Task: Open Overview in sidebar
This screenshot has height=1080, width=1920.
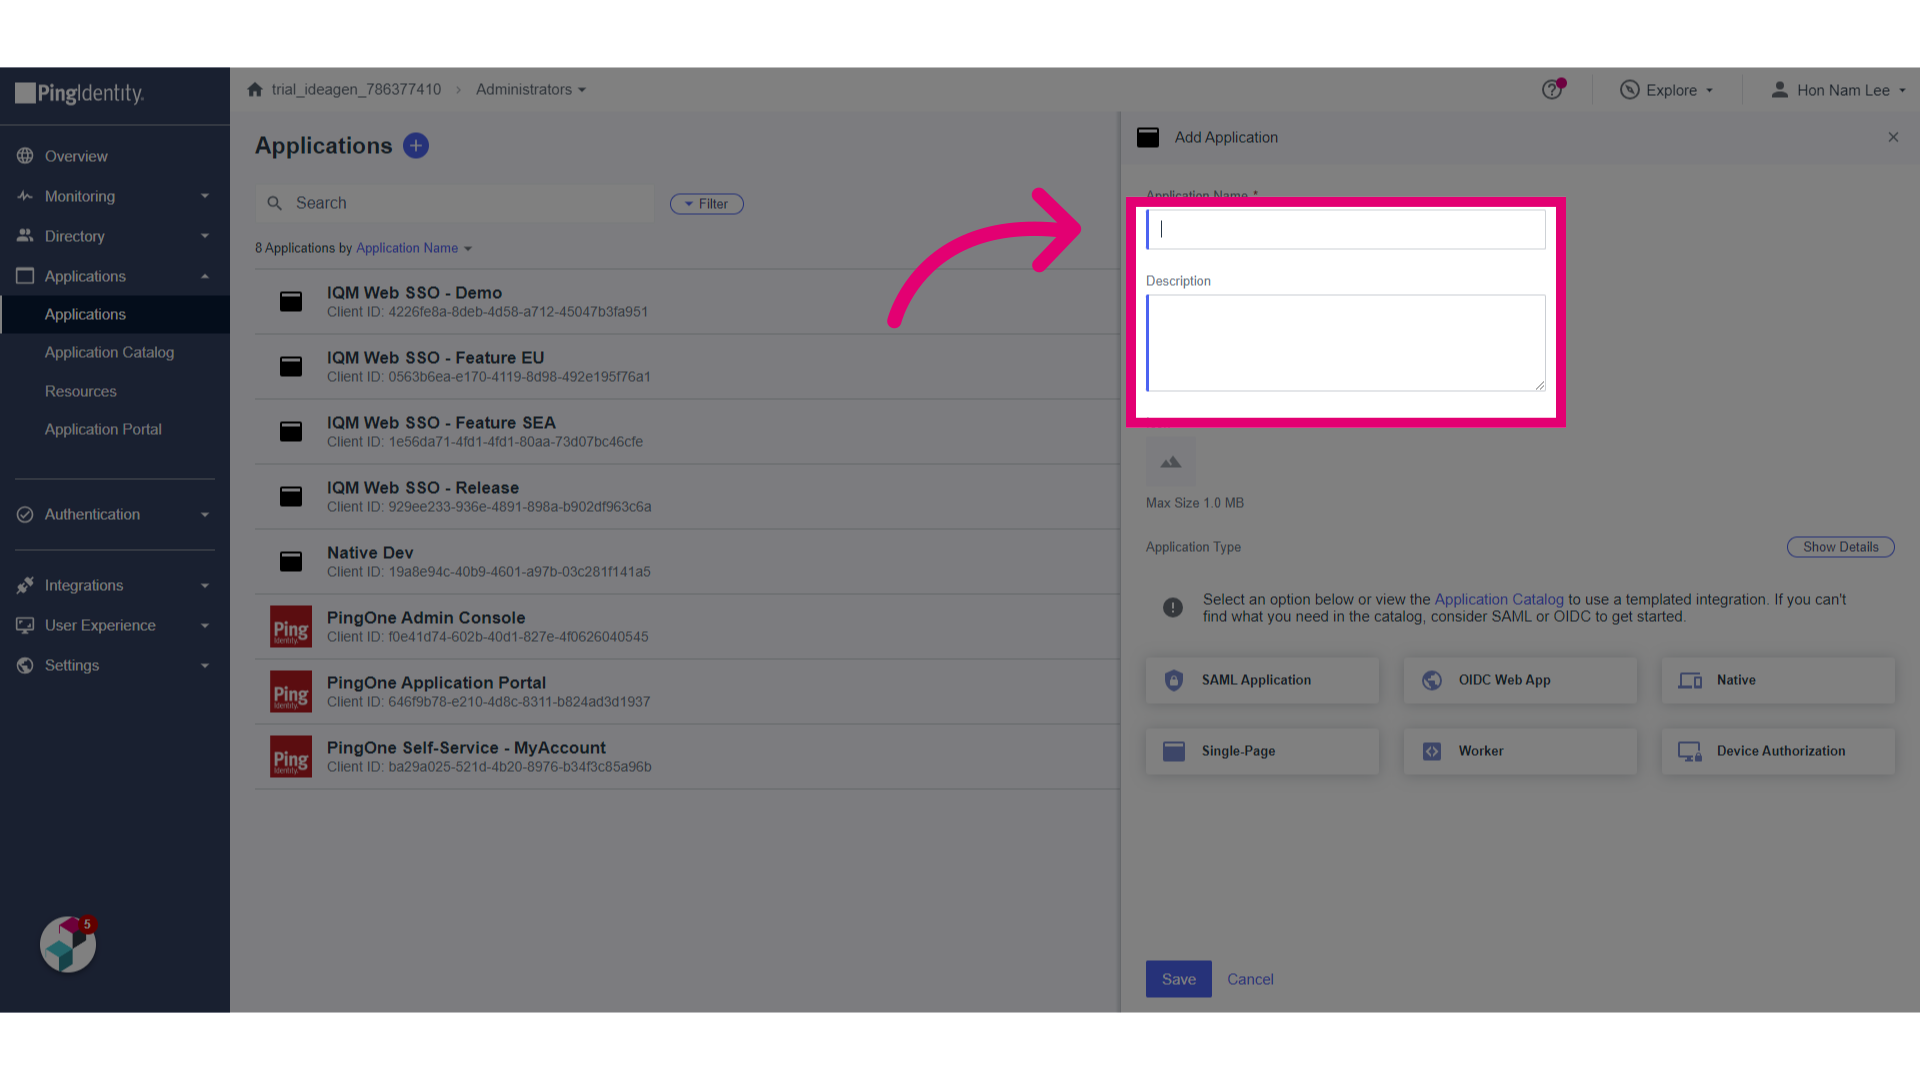Action: click(x=76, y=156)
